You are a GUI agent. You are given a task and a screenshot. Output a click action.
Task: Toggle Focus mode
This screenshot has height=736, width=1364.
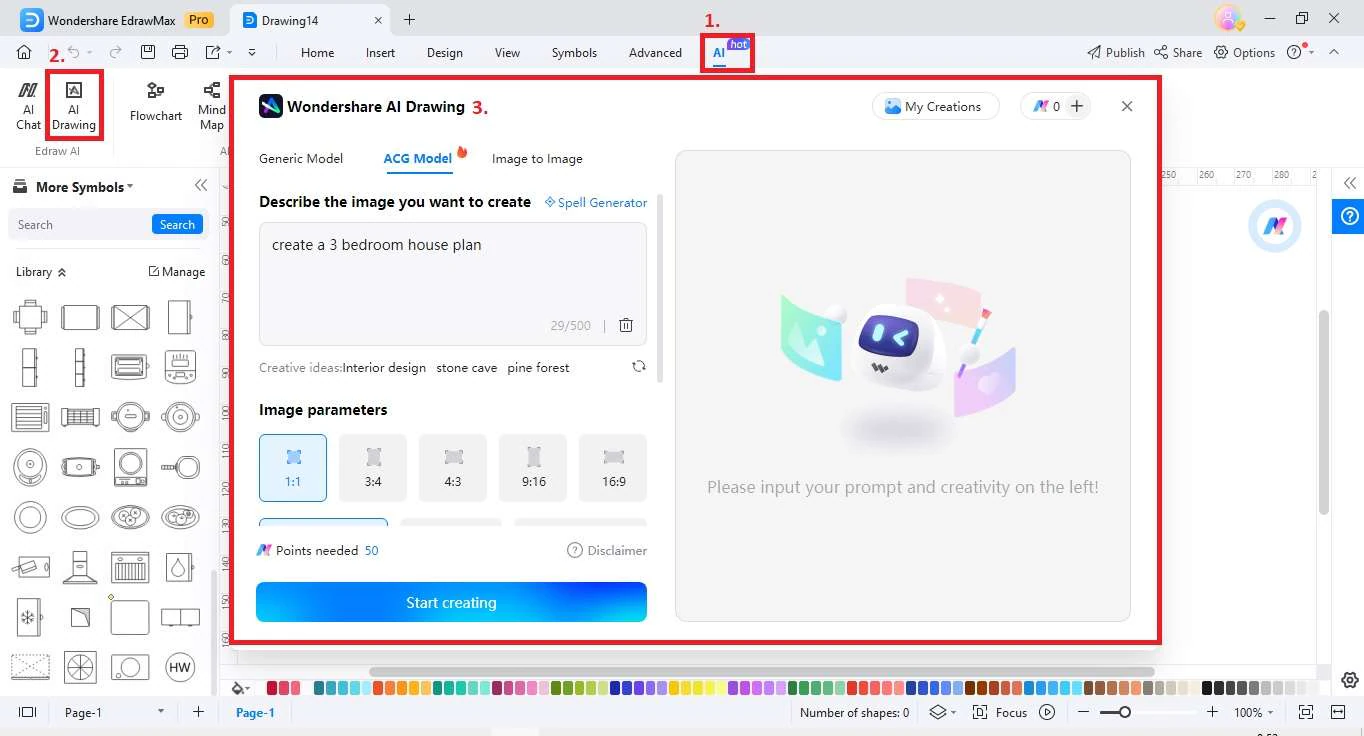(x=1000, y=712)
